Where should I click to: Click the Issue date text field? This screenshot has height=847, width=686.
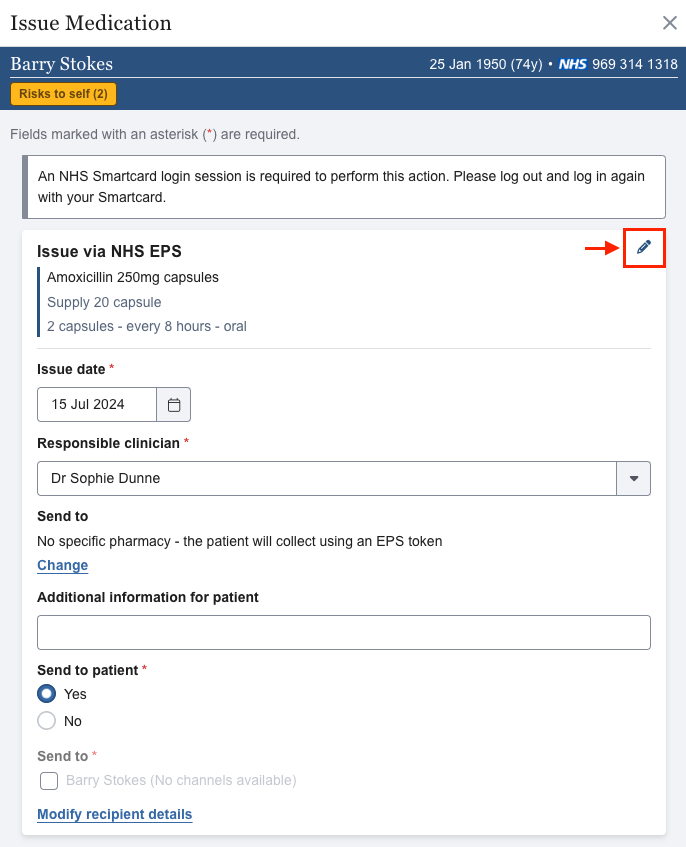pyautogui.click(x=97, y=405)
